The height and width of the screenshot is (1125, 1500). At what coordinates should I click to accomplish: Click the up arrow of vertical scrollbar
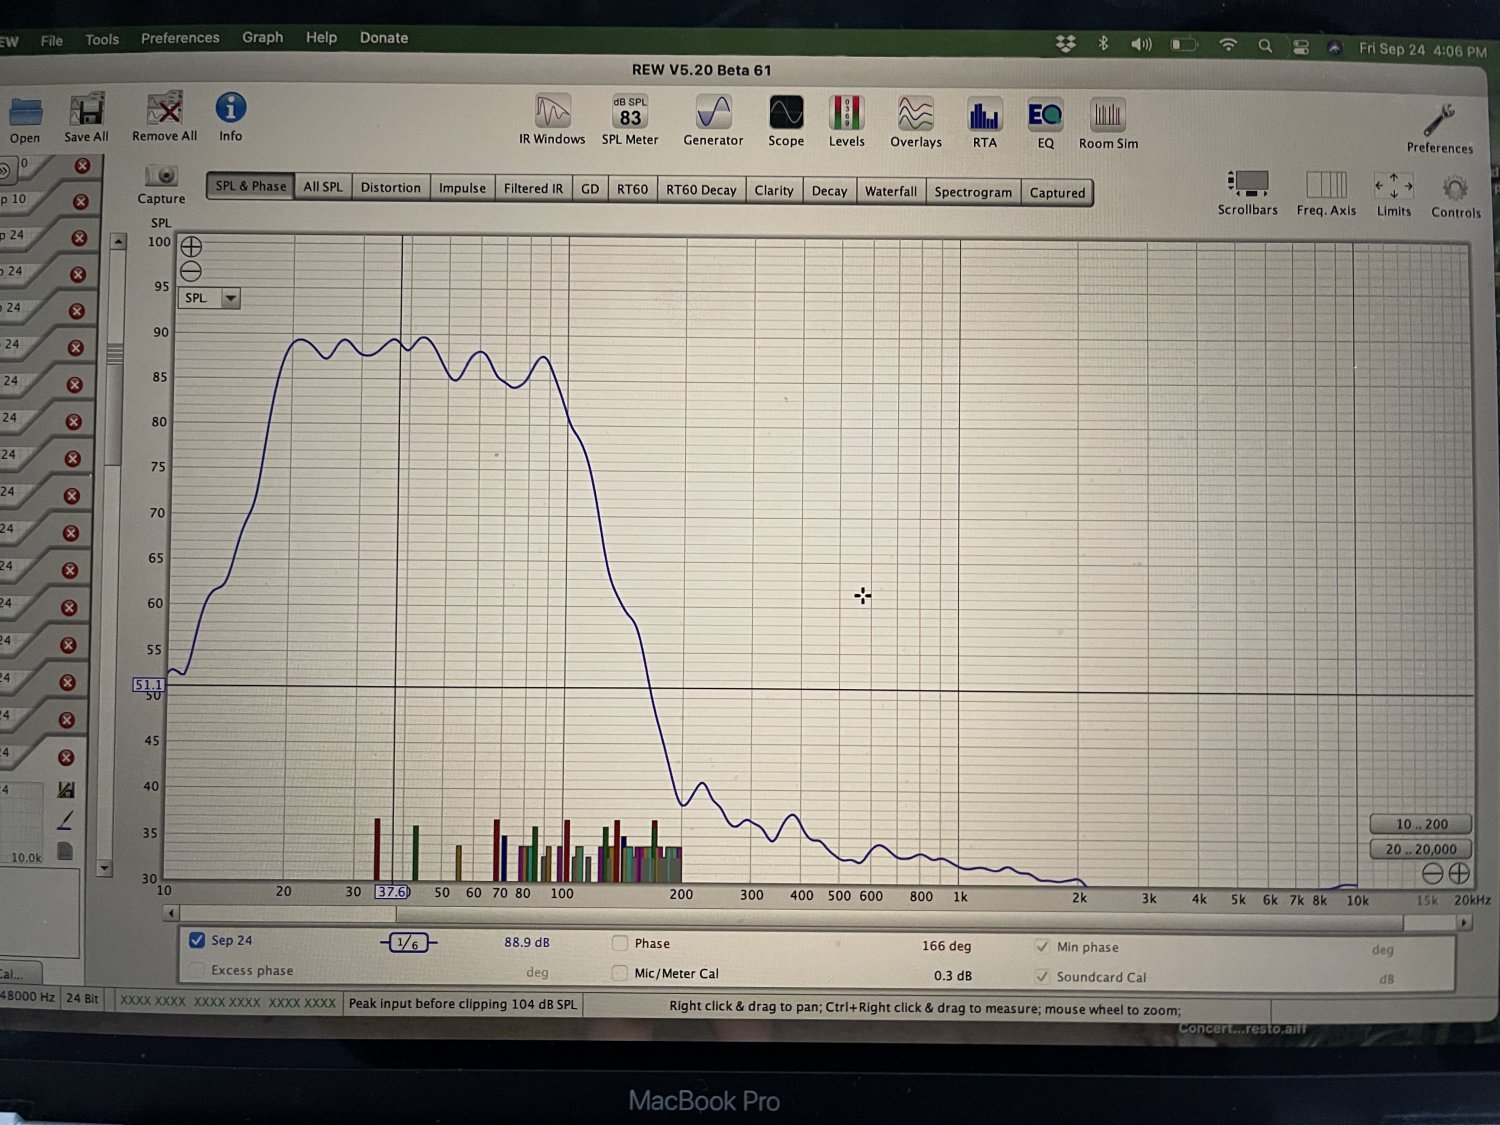[x=119, y=241]
